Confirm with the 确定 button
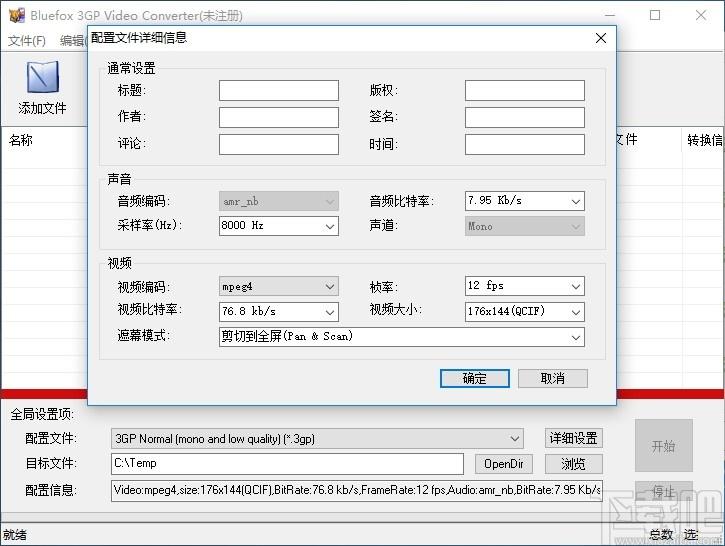Image resolution: width=725 pixels, height=546 pixels. [475, 379]
